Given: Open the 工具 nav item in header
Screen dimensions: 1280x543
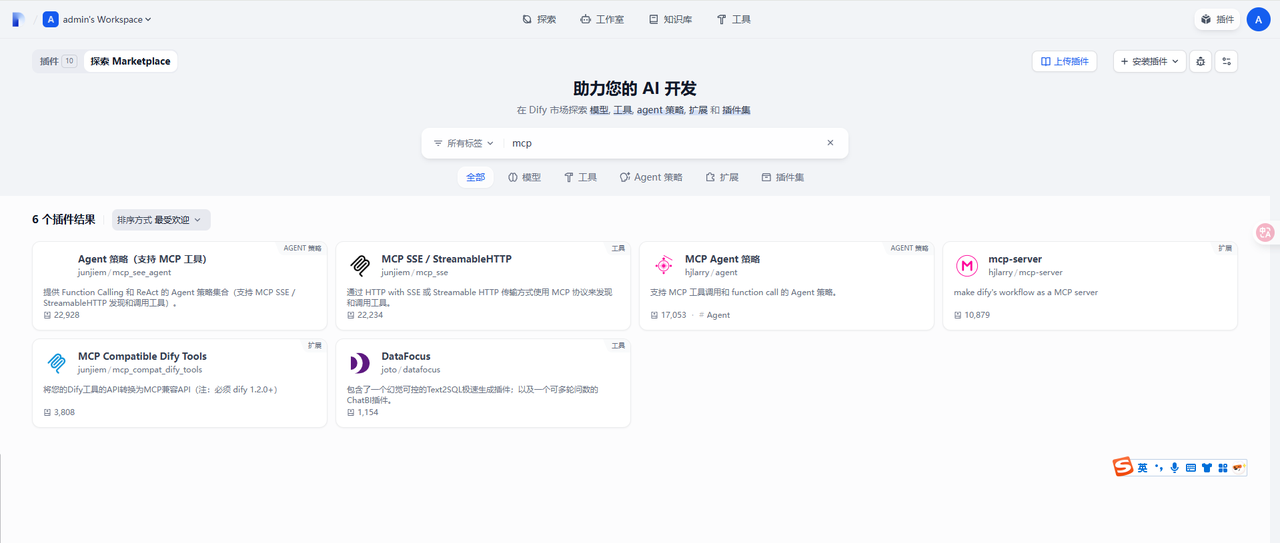Looking at the screenshot, I should (x=733, y=19).
